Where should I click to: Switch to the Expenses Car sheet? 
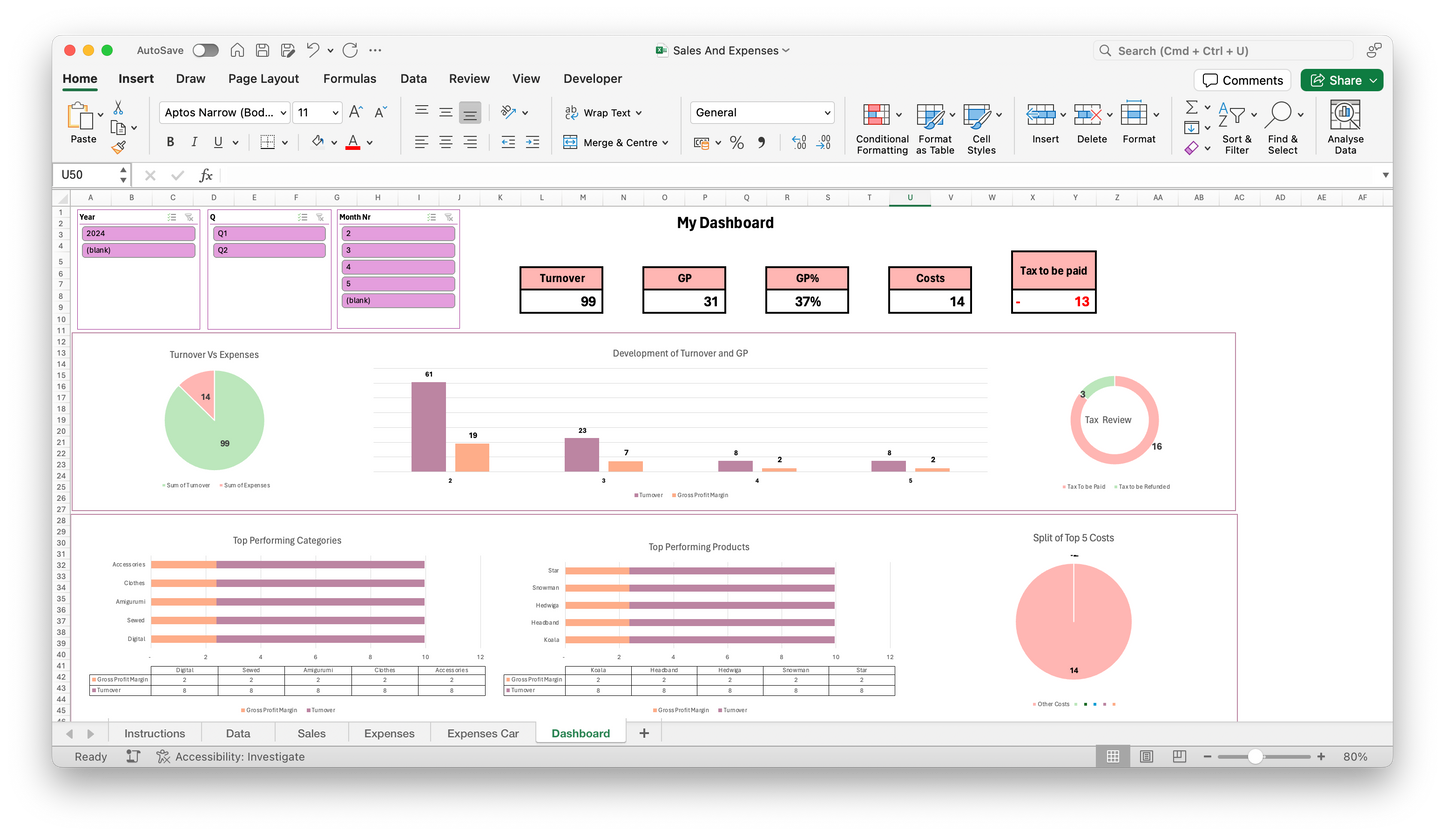coord(482,733)
